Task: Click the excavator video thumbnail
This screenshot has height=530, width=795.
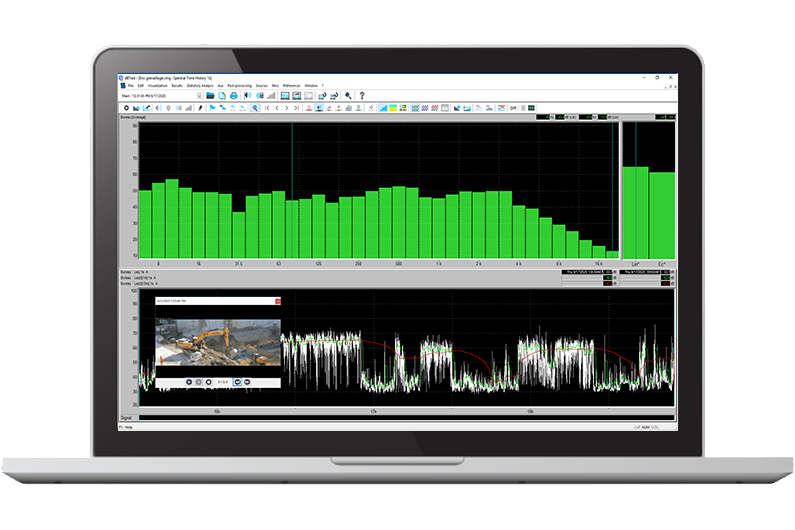Action: pyautogui.click(x=218, y=342)
